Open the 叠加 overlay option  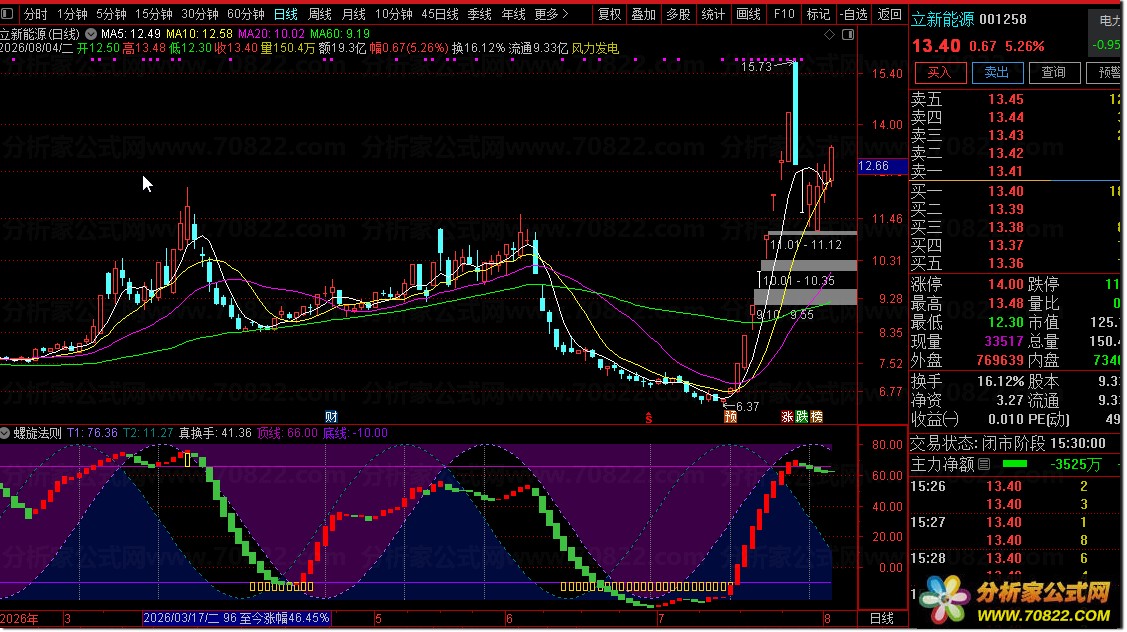tap(643, 14)
